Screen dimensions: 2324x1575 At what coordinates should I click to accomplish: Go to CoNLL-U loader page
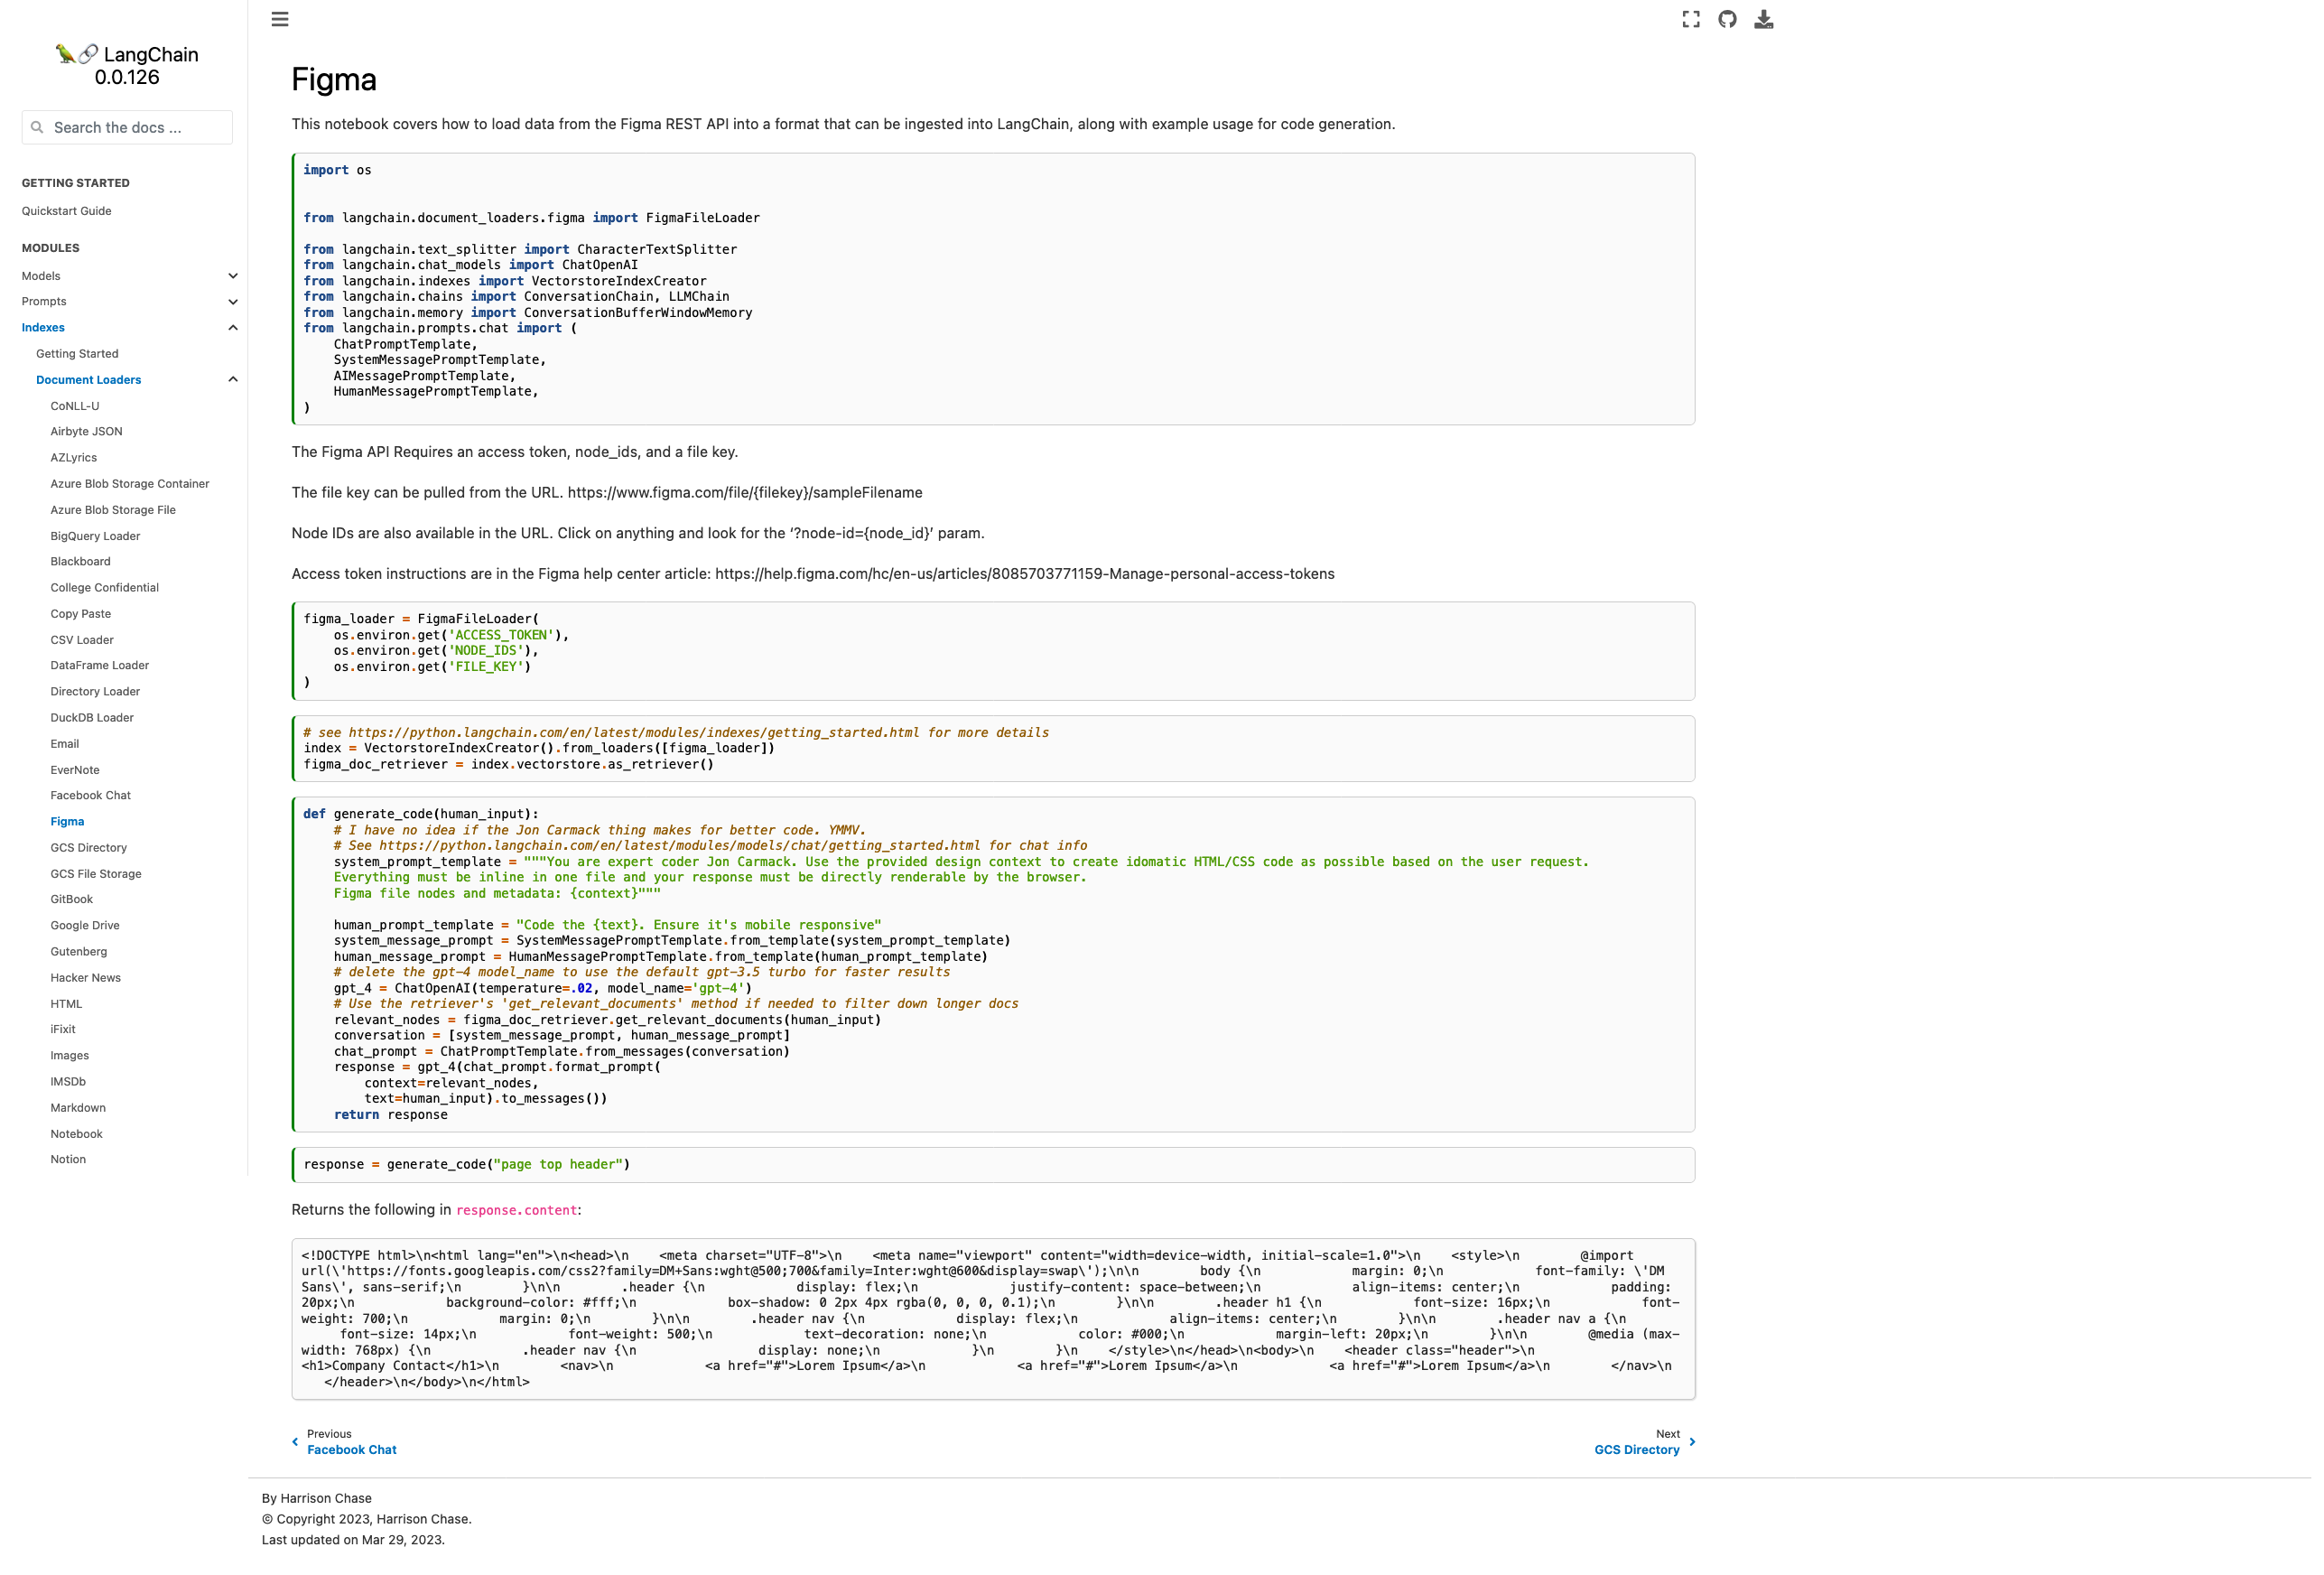point(75,406)
